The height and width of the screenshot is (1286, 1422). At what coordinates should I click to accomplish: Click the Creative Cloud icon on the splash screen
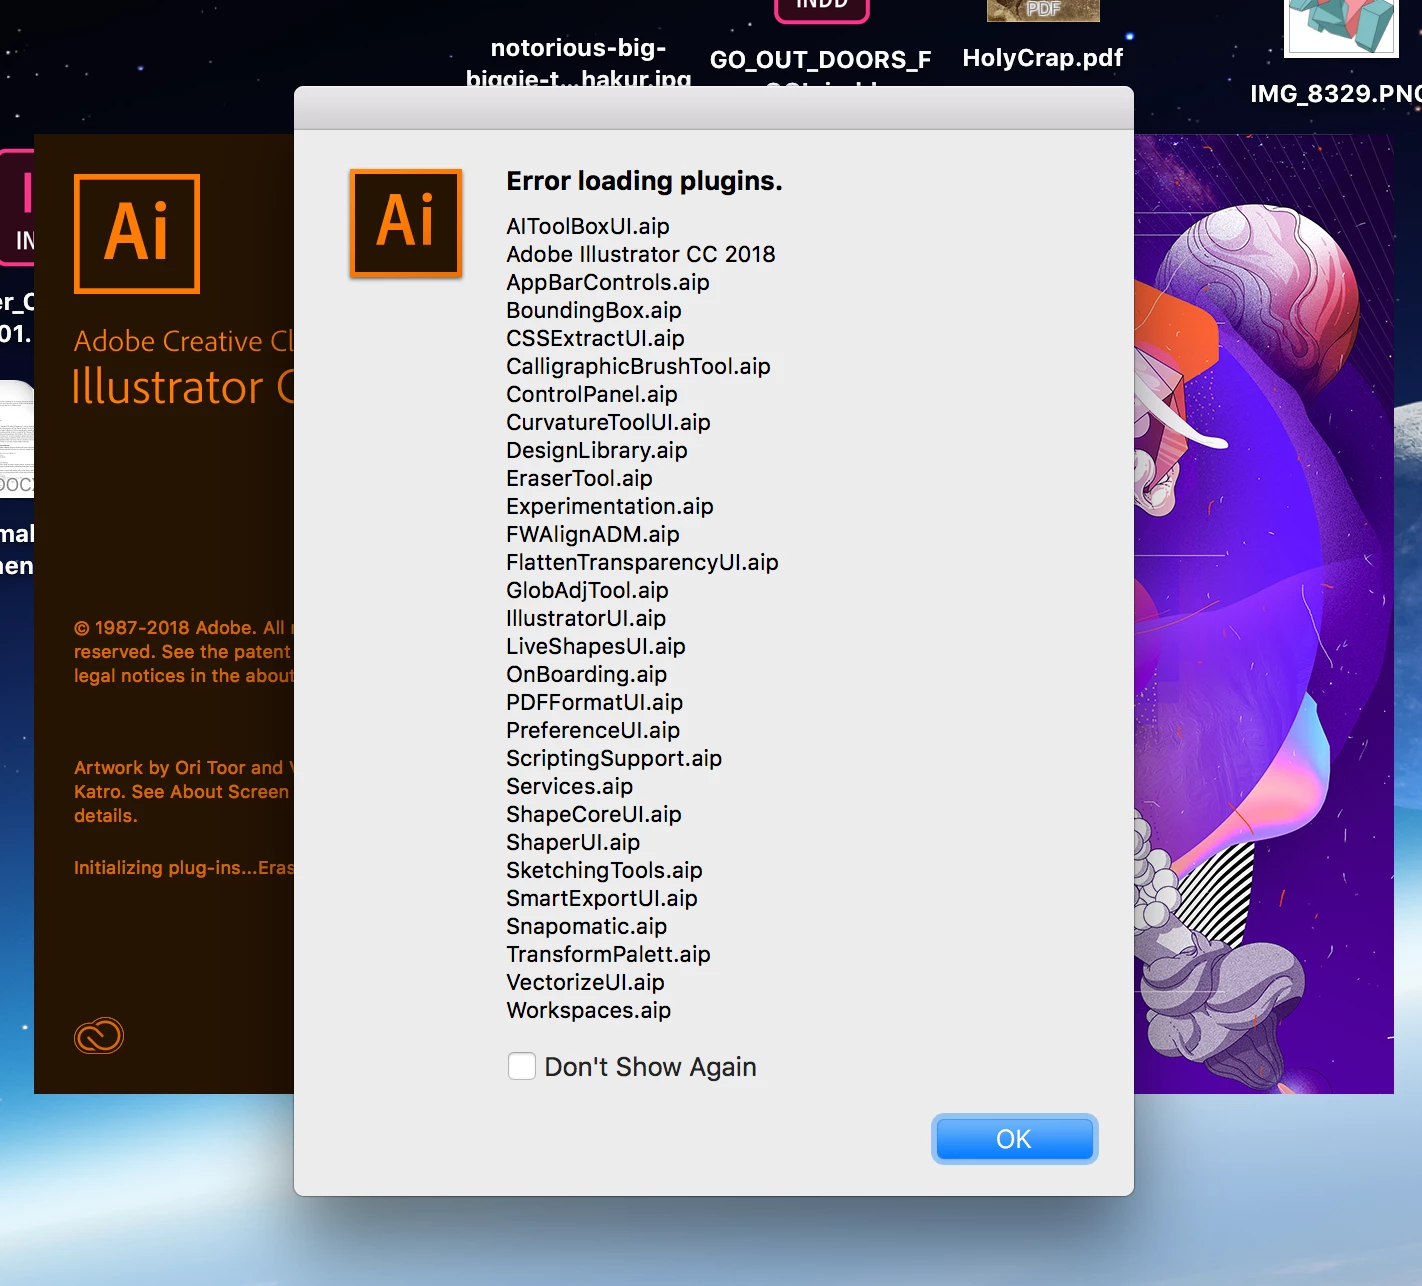click(99, 1035)
